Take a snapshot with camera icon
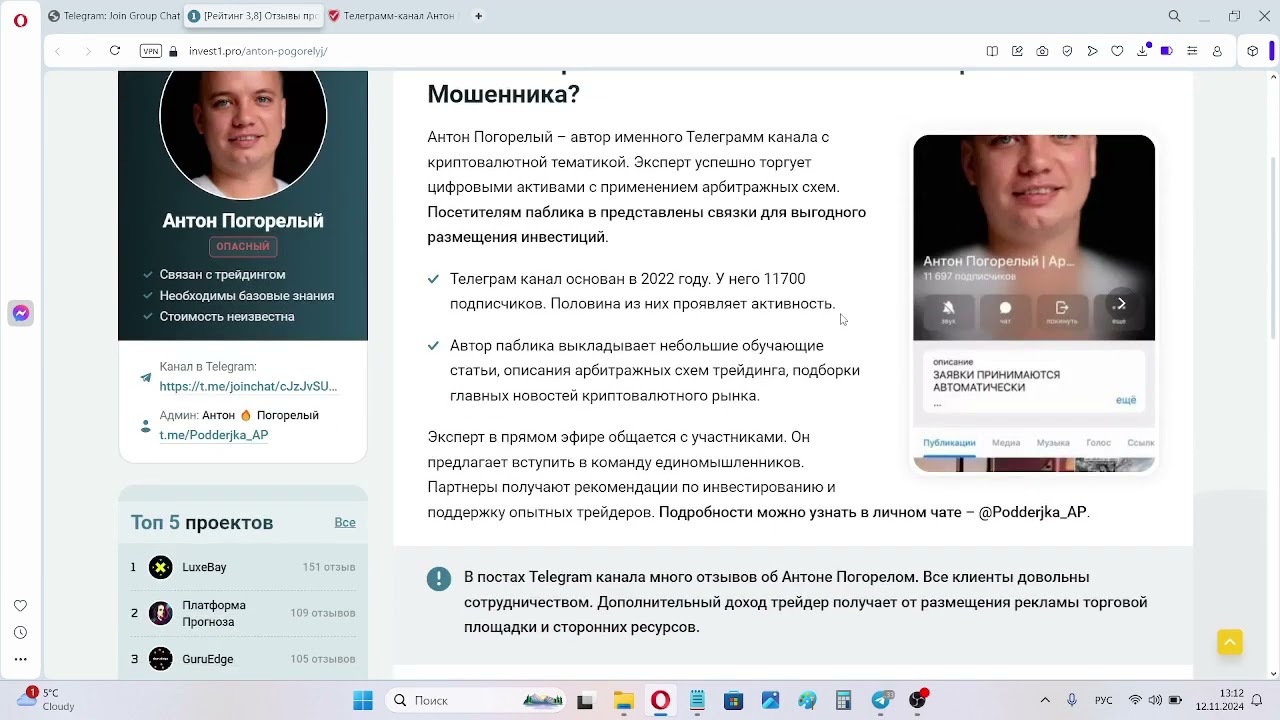 click(1042, 51)
